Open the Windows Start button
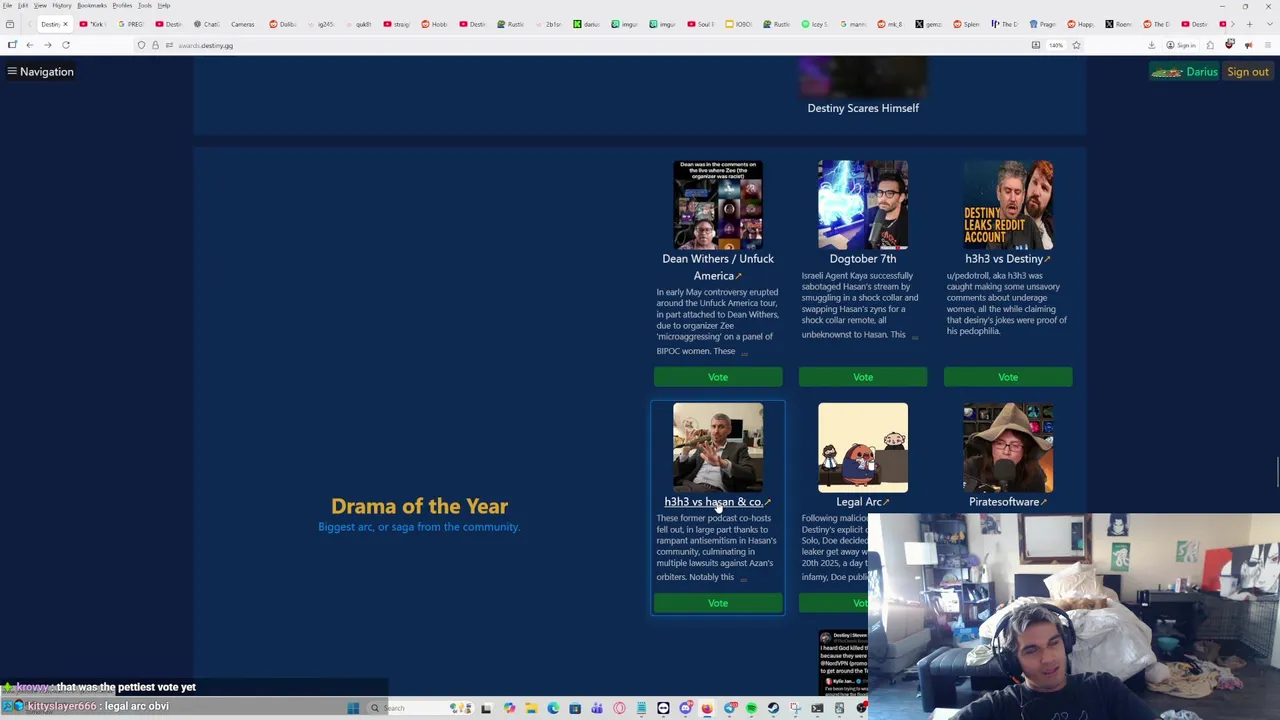The width and height of the screenshot is (1280, 720). pos(353,708)
